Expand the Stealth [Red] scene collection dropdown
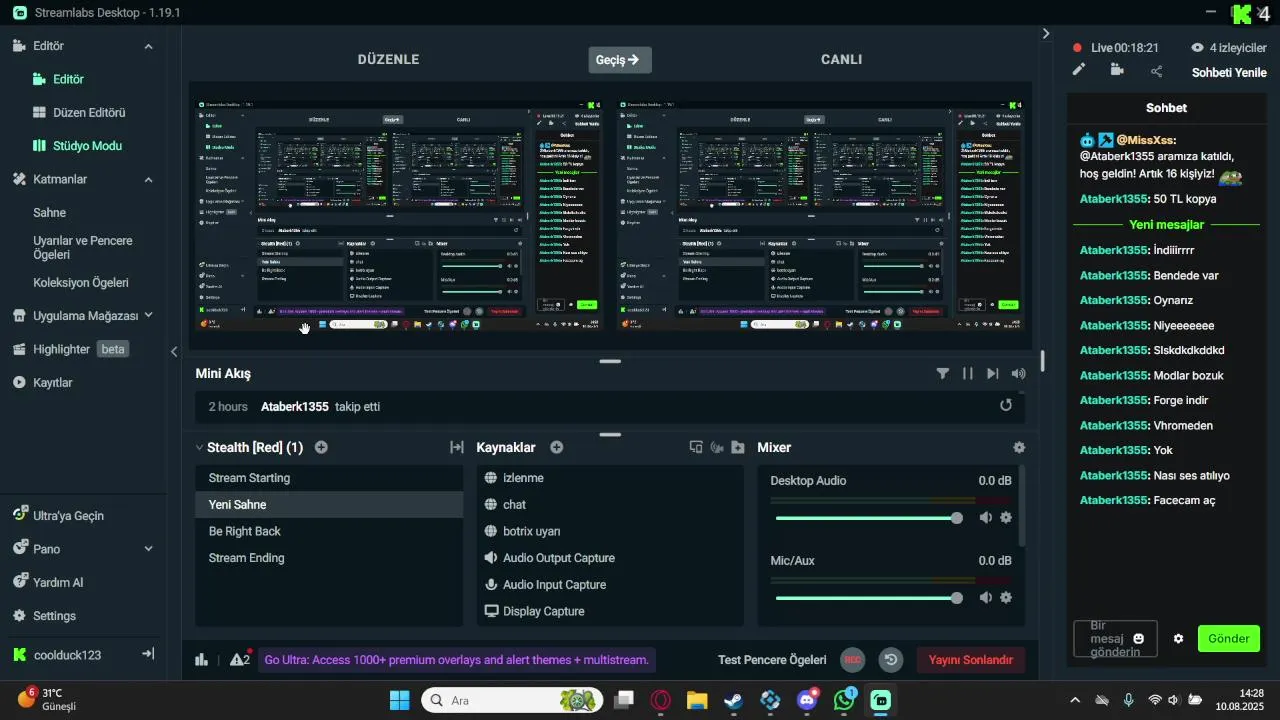 point(248,448)
